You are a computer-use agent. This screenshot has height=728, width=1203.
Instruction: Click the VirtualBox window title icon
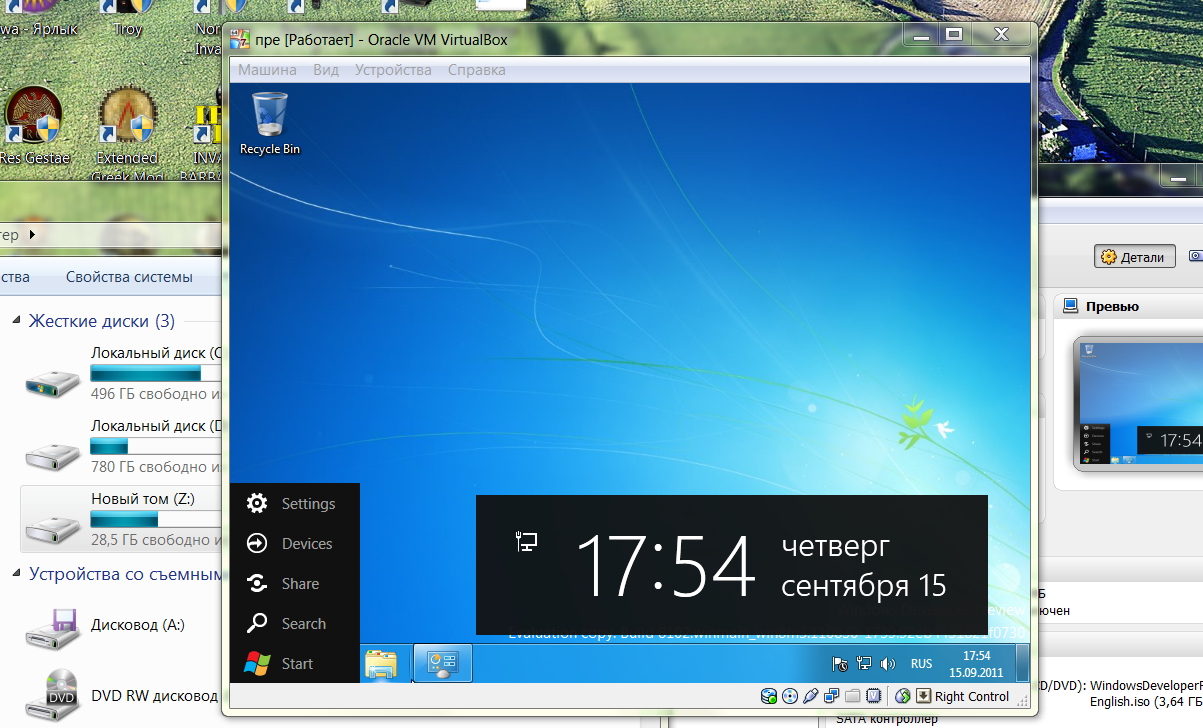(x=240, y=40)
